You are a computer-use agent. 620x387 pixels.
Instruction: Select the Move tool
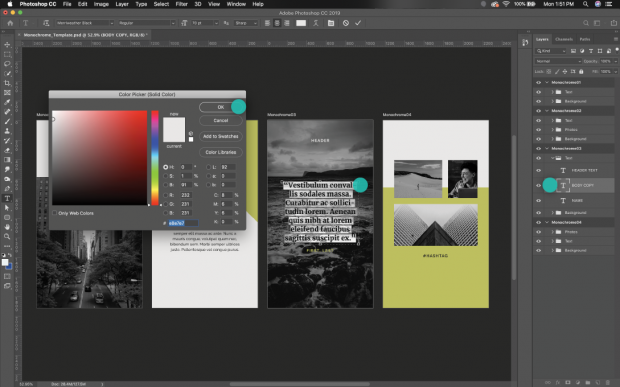(x=7, y=45)
